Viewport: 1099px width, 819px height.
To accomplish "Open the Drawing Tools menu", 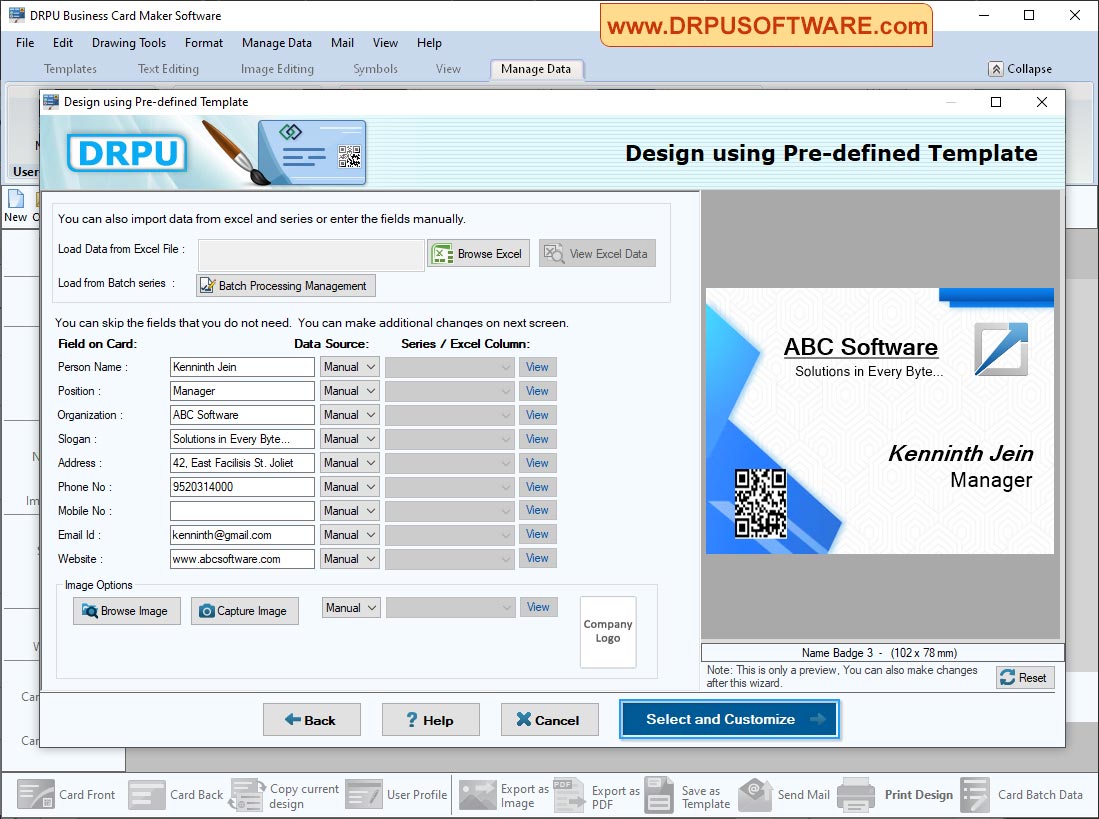I will (x=128, y=43).
